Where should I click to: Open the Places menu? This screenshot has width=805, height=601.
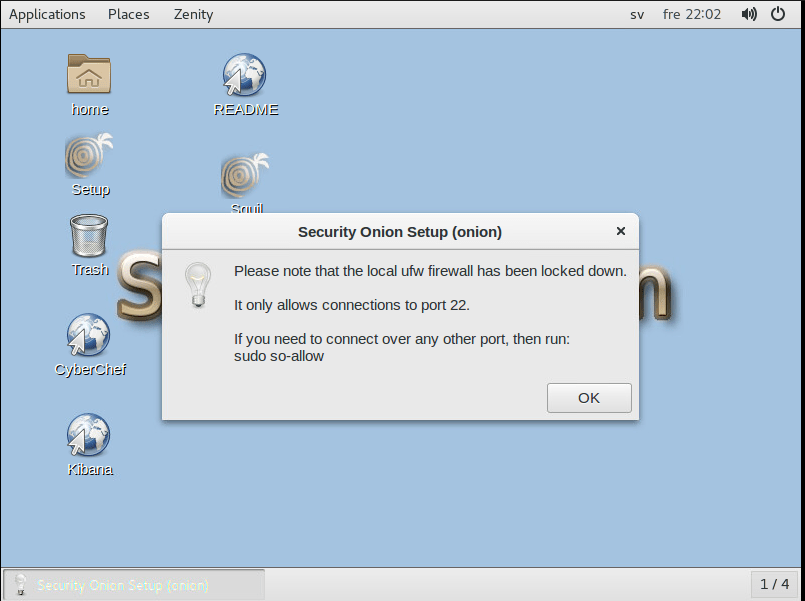click(x=128, y=14)
